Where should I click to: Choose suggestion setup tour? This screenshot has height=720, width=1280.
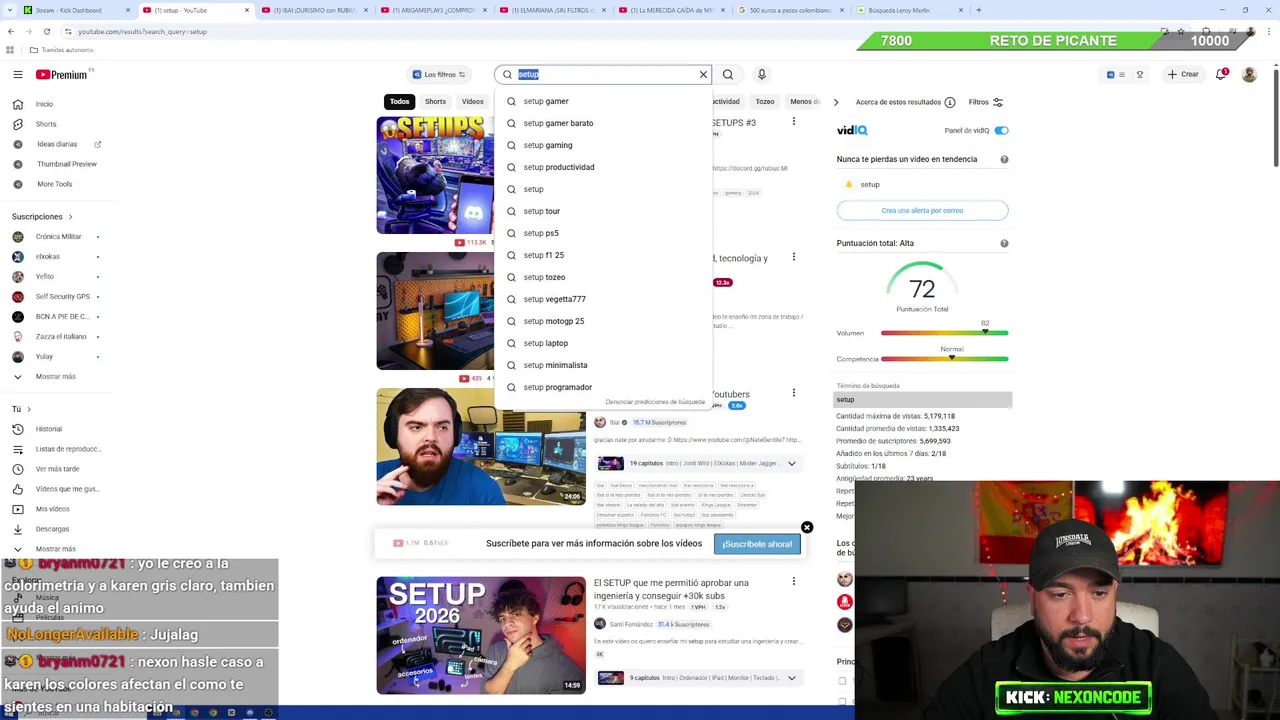coord(603,211)
